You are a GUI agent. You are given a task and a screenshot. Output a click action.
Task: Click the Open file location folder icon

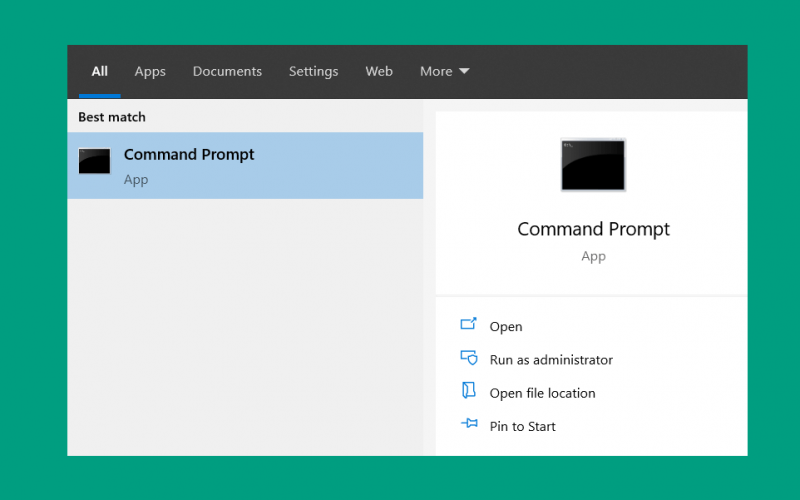click(x=468, y=390)
